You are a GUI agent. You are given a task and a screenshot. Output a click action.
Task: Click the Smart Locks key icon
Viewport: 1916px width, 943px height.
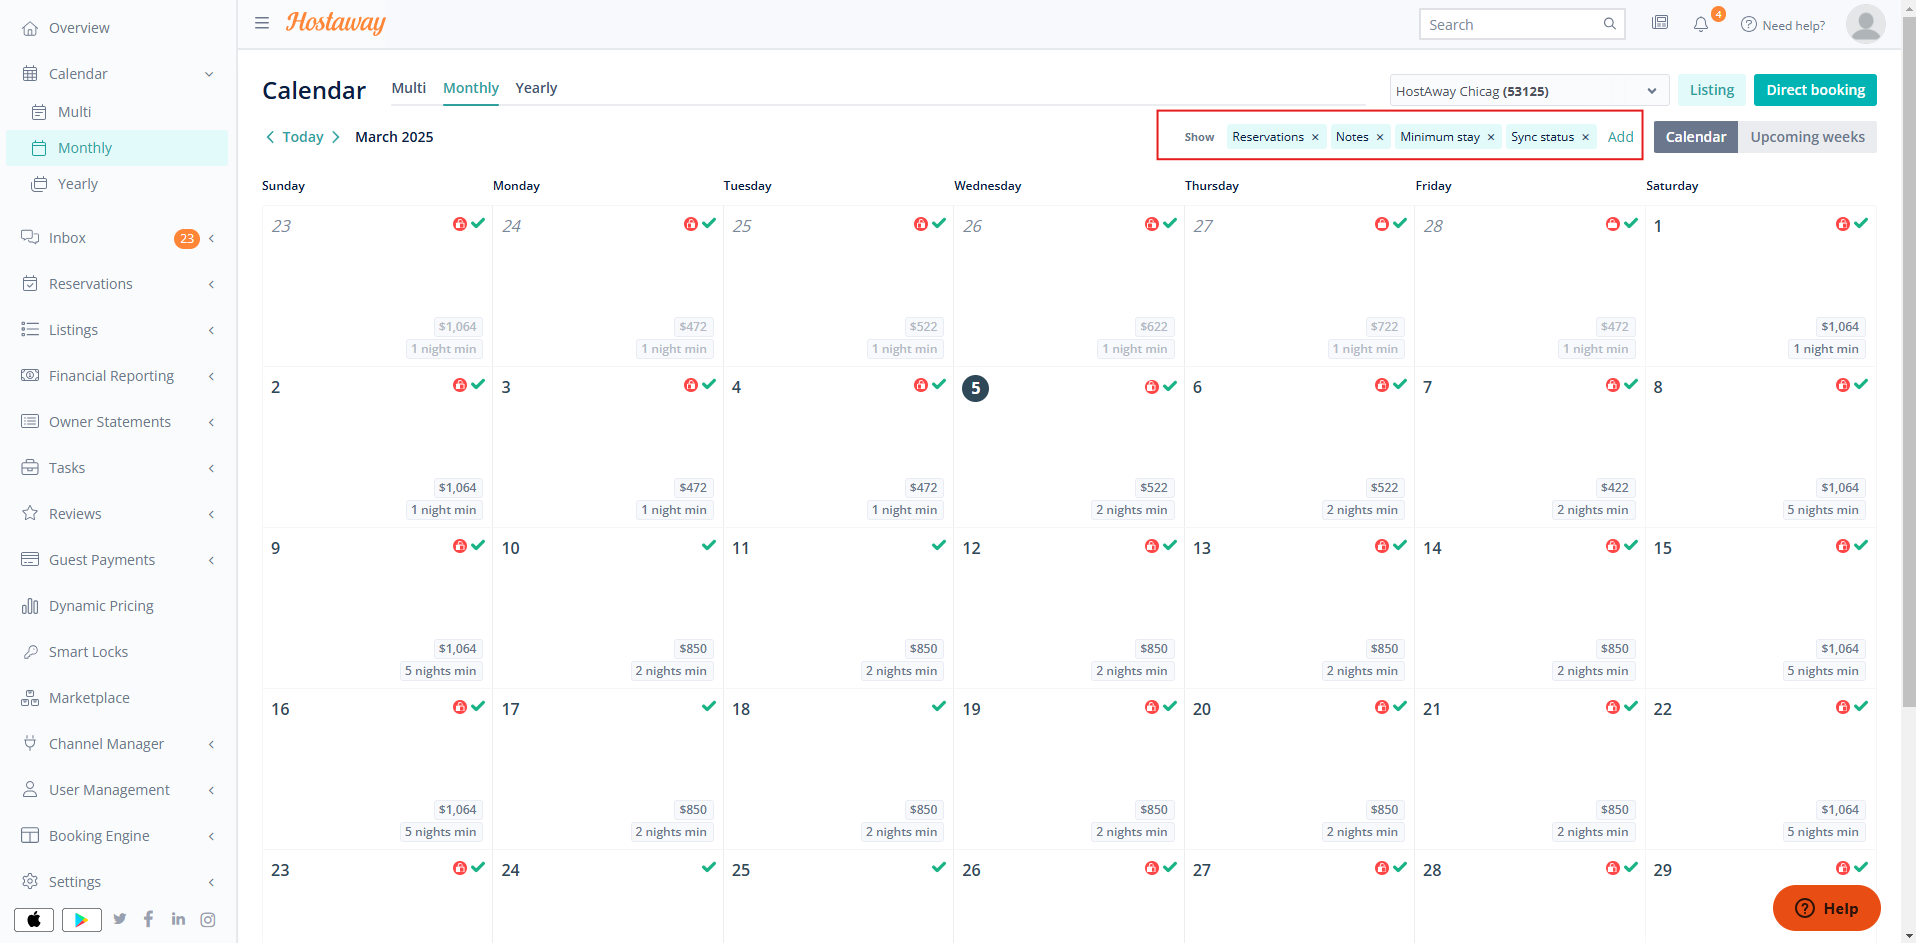pos(30,652)
